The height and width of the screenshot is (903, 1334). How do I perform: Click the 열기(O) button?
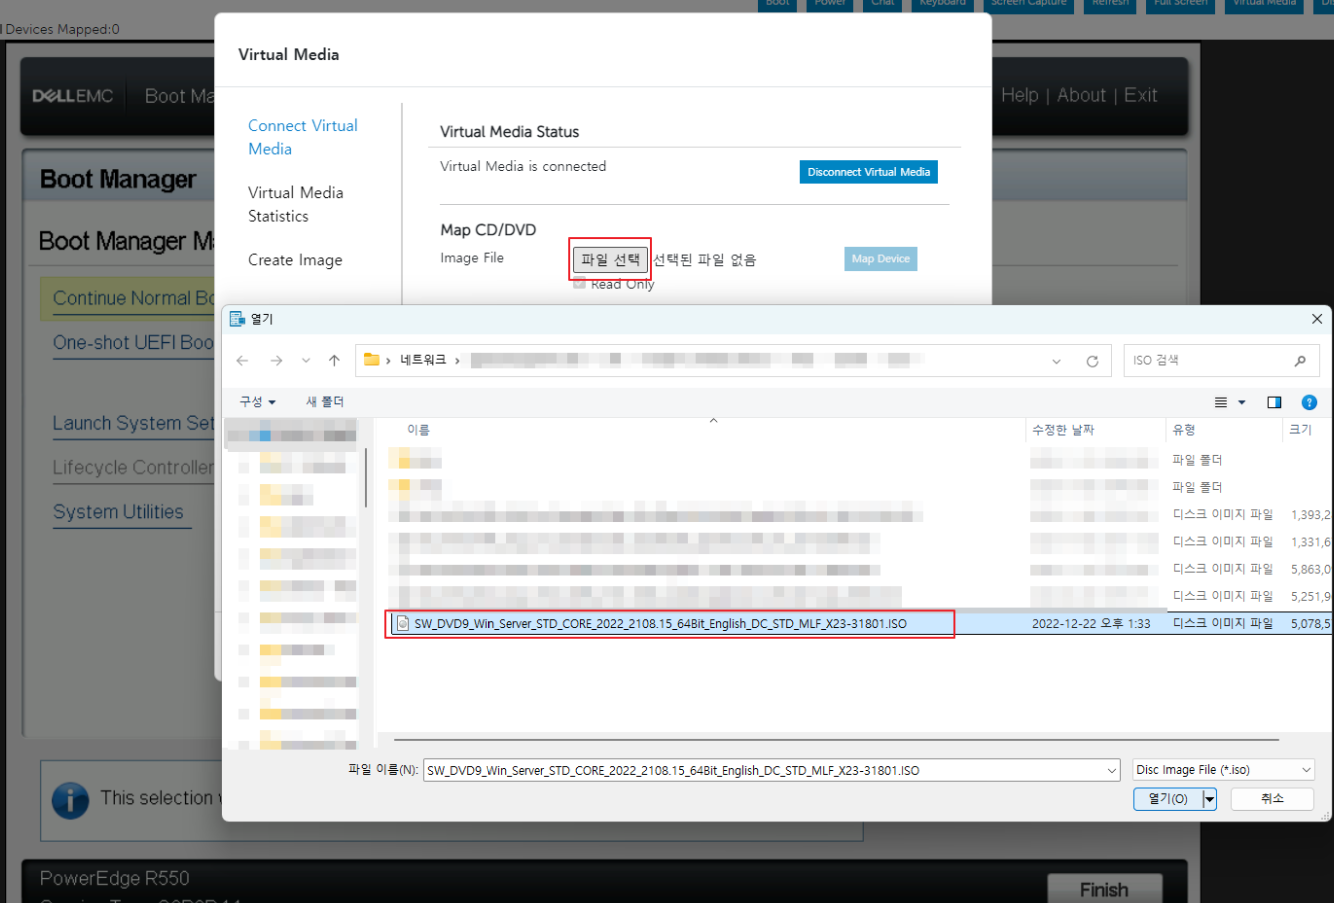tap(1168, 798)
